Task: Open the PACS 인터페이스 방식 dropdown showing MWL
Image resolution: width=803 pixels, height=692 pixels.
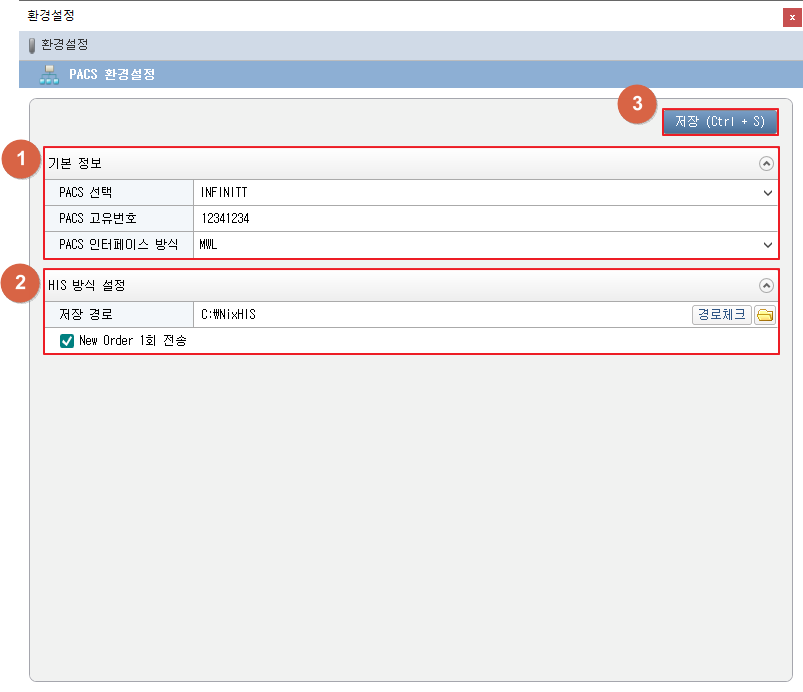Action: pos(485,245)
